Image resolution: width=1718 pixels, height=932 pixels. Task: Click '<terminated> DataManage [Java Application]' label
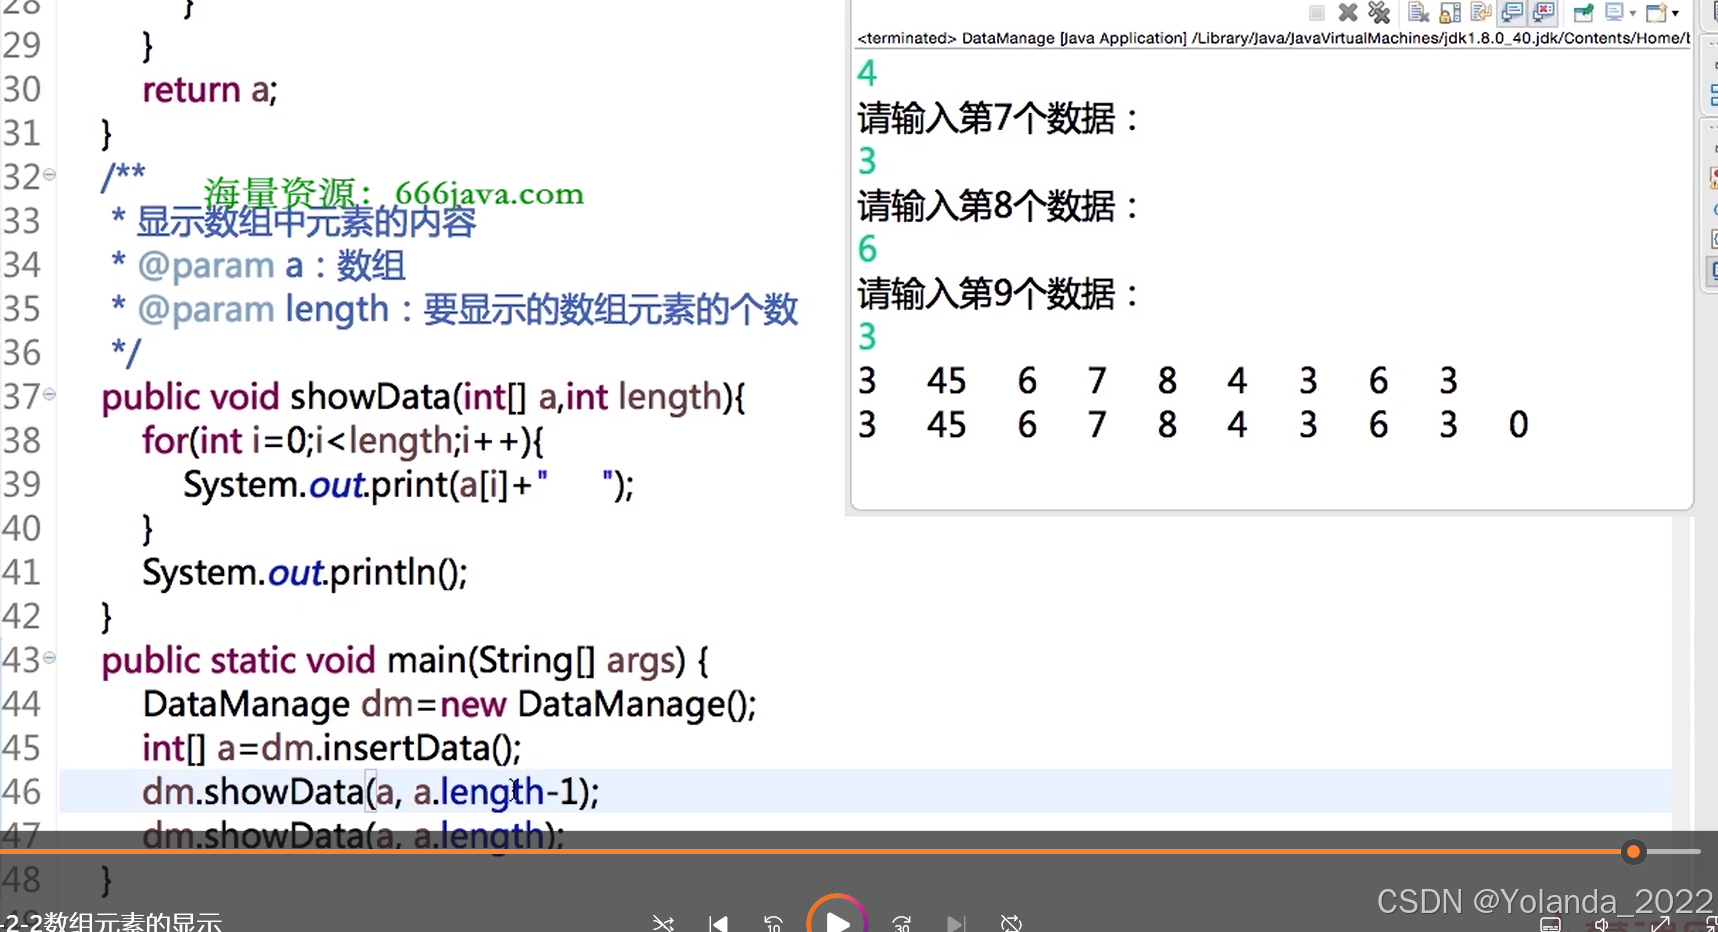click(x=1022, y=38)
